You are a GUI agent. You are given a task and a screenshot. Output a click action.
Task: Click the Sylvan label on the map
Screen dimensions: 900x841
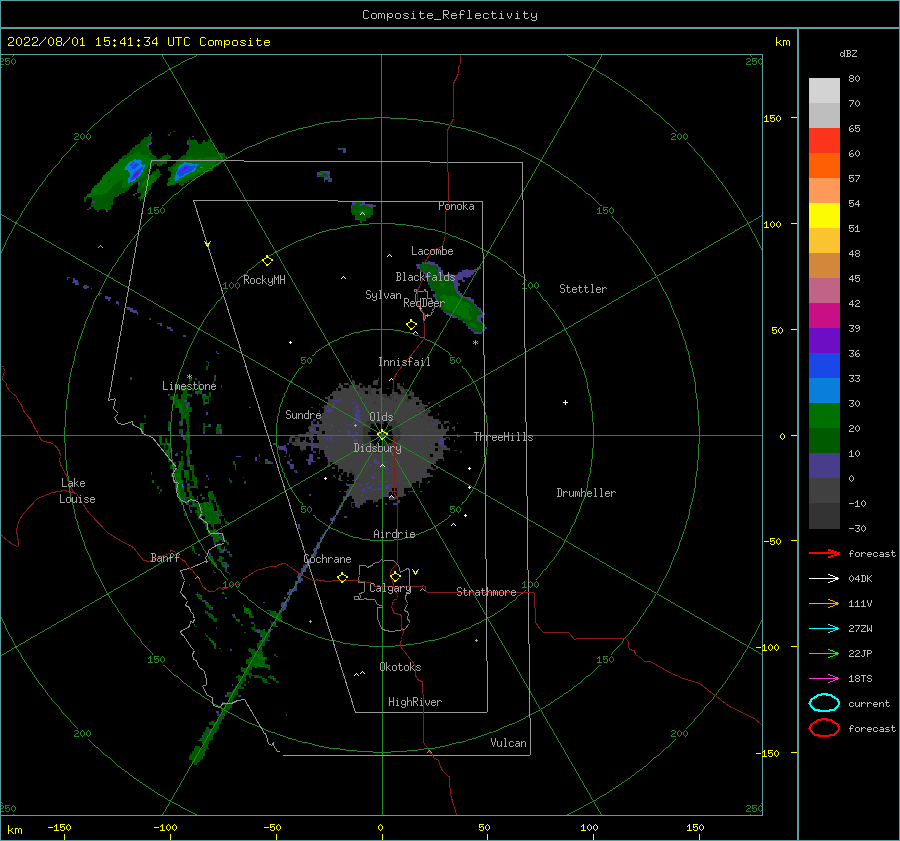pos(383,295)
